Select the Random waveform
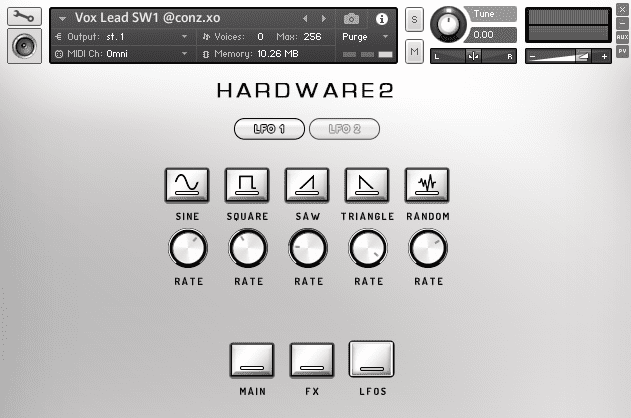This screenshot has width=631, height=418. pyautogui.click(x=427, y=185)
